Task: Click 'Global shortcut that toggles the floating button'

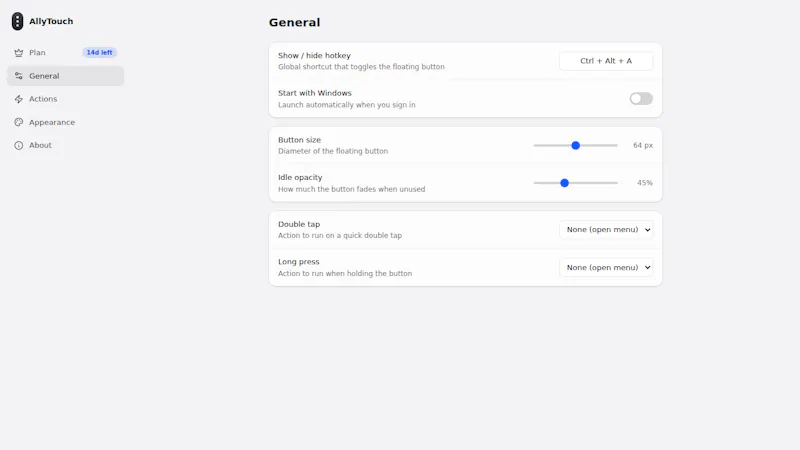Action: 361,67
